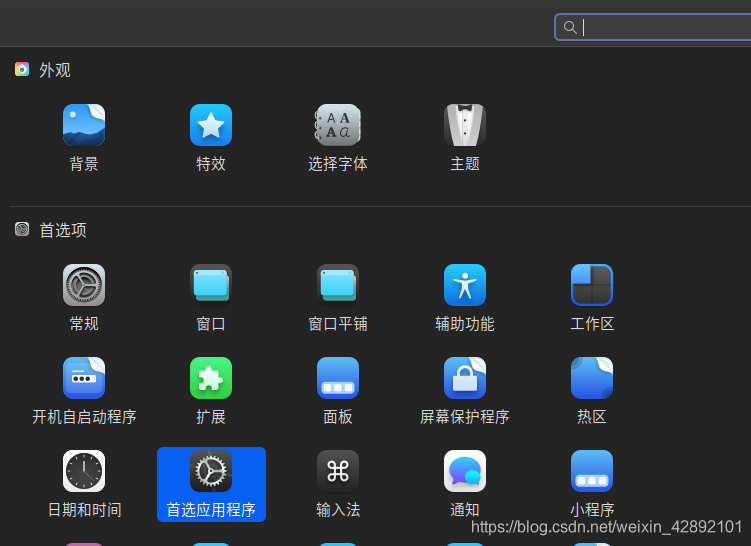Select the 首选应用程序 preferred applications item
Screen dimensions: 751x546
click(x=211, y=484)
